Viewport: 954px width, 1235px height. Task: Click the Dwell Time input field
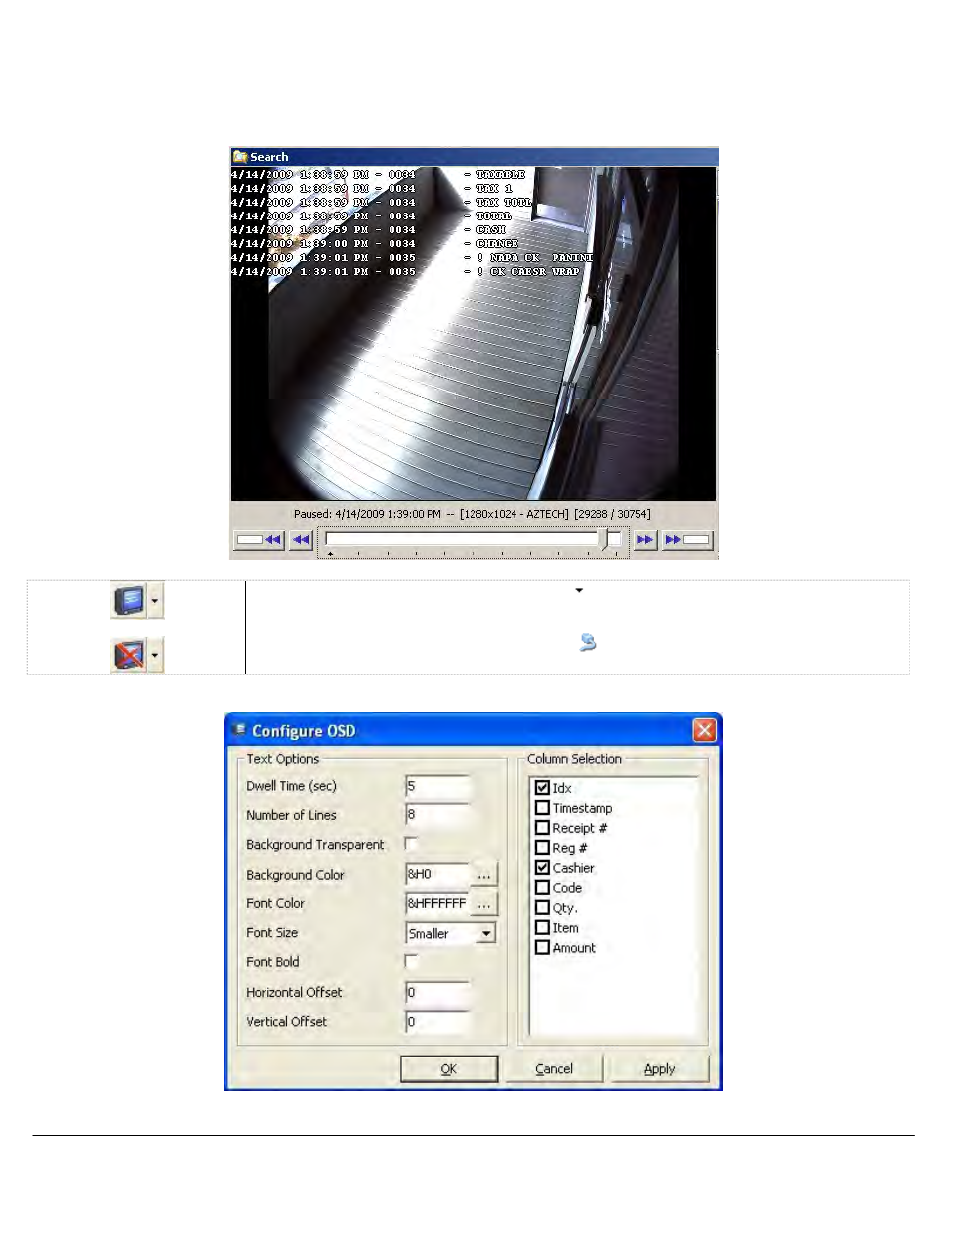438,787
